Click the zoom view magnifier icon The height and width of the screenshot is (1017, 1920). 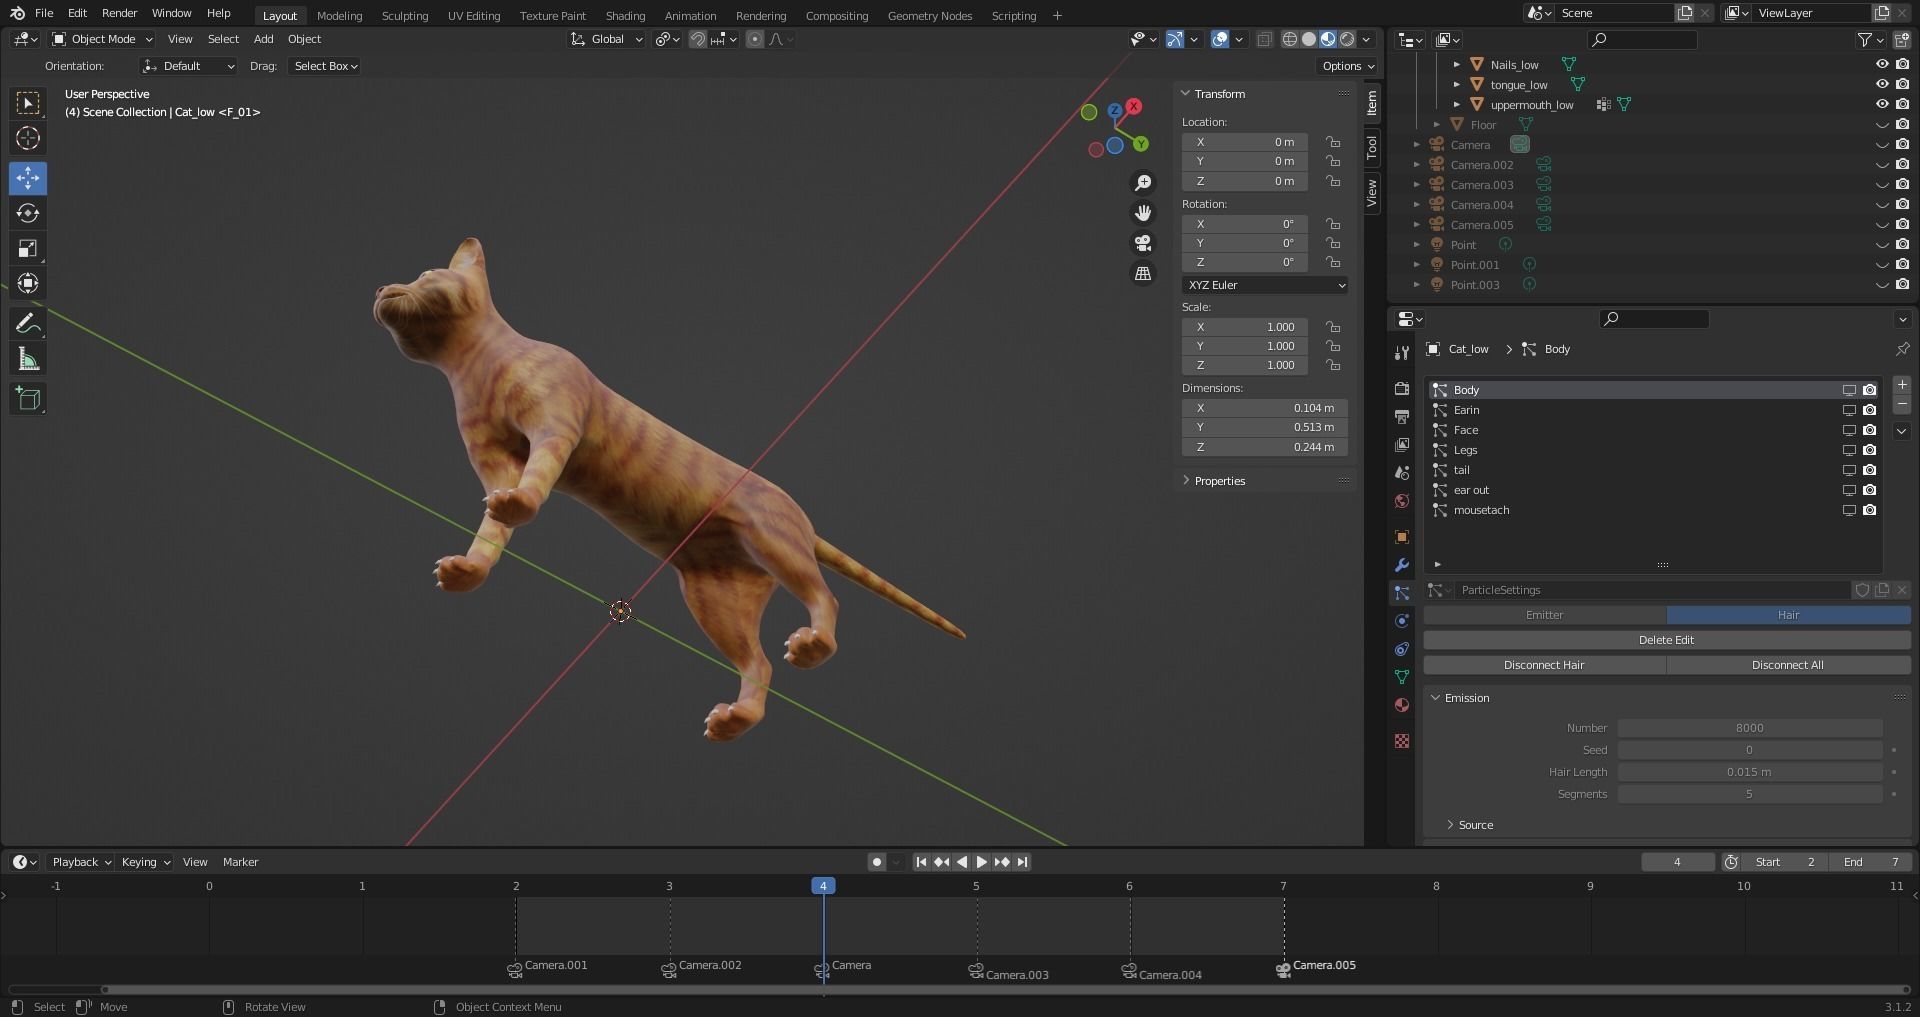click(x=1143, y=183)
